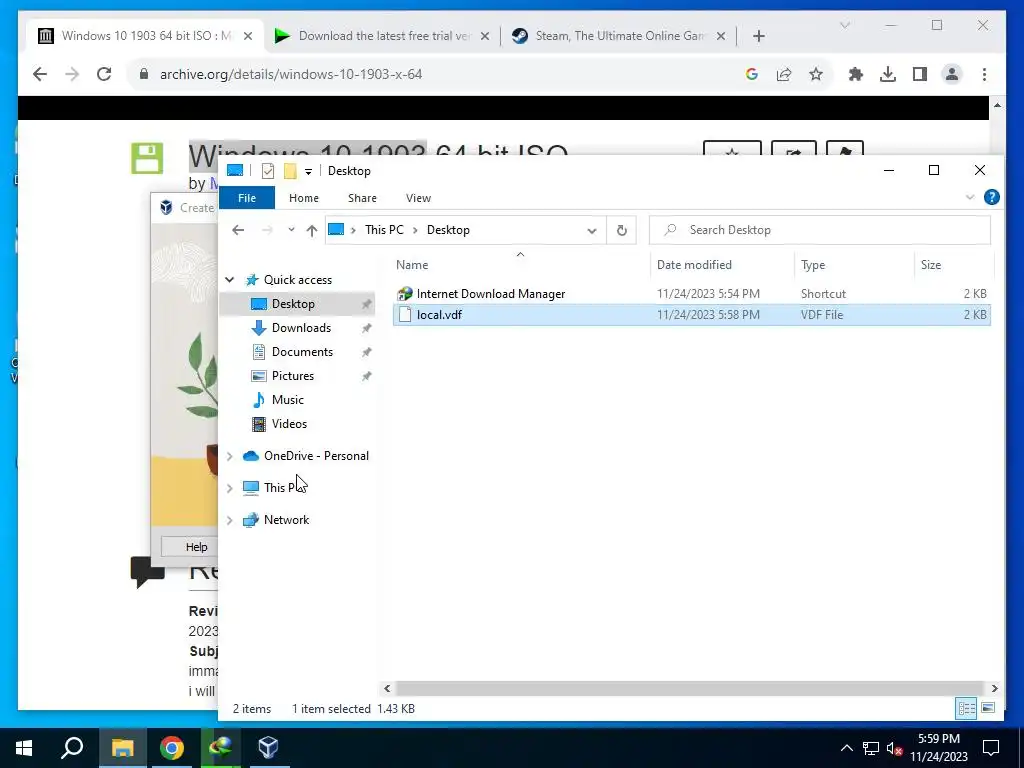1024x768 pixels.
Task: Navigate back in File Explorer
Action: point(238,230)
